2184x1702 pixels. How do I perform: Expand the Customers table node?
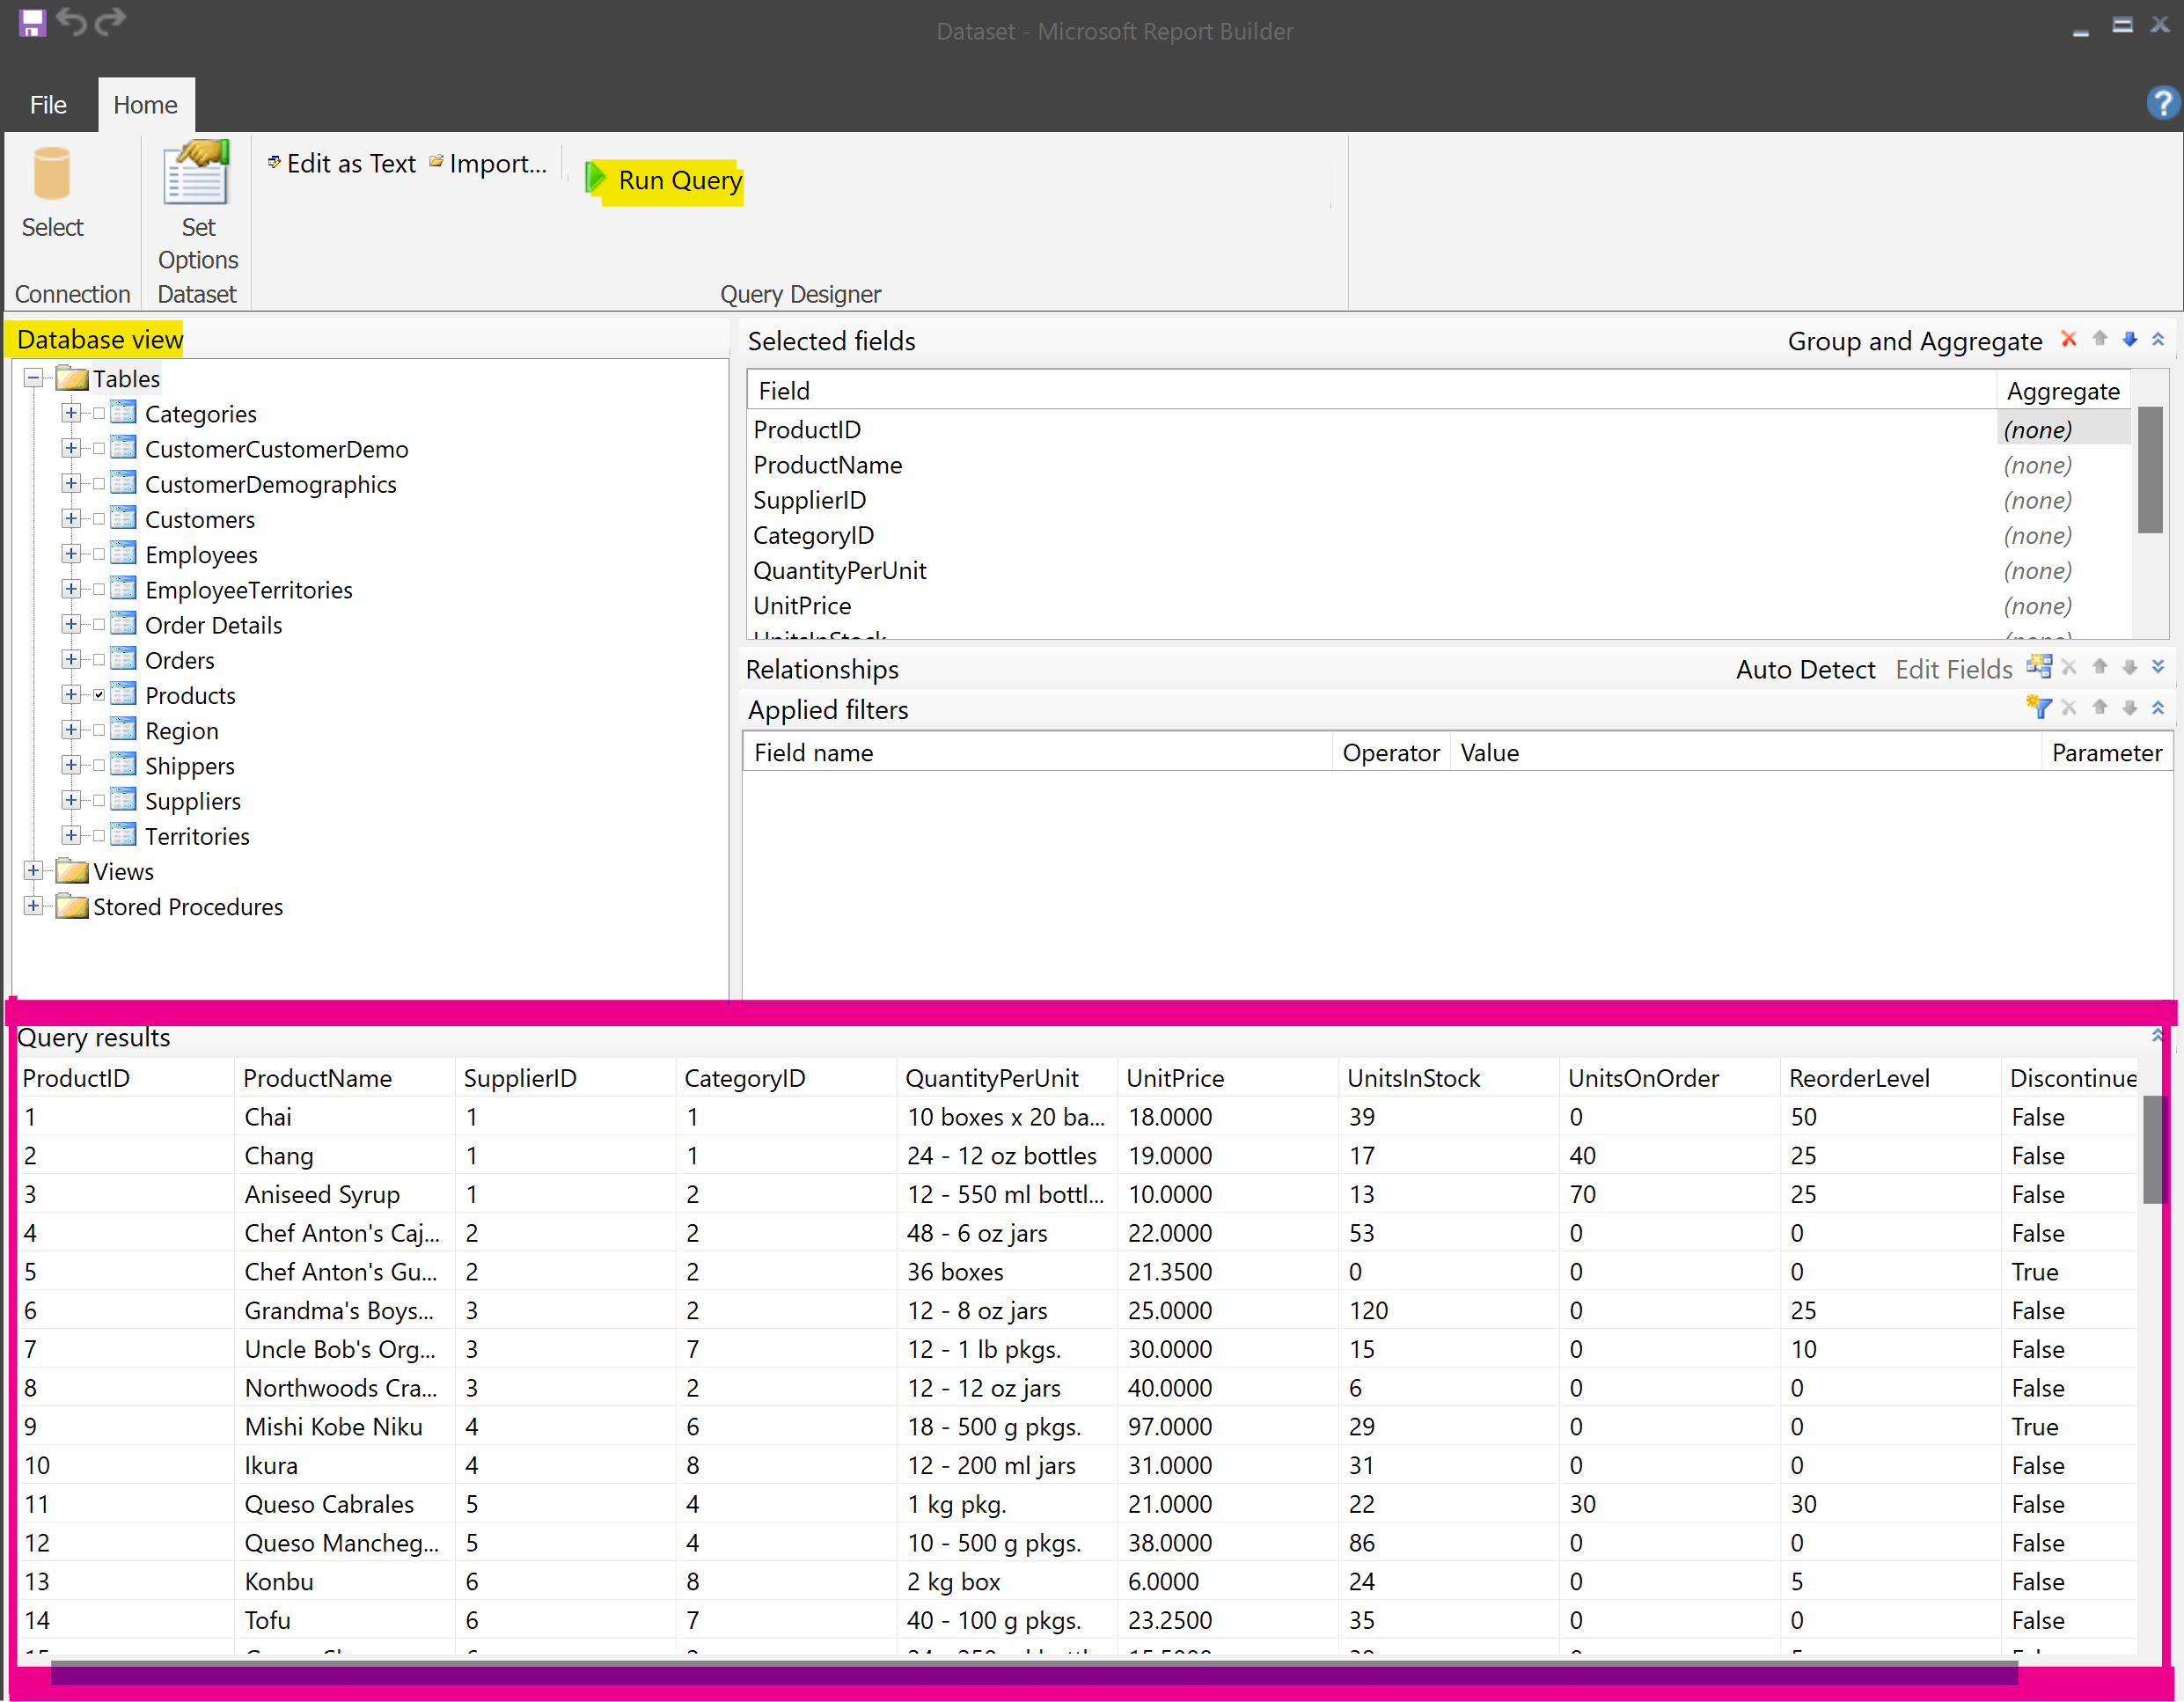[71, 519]
